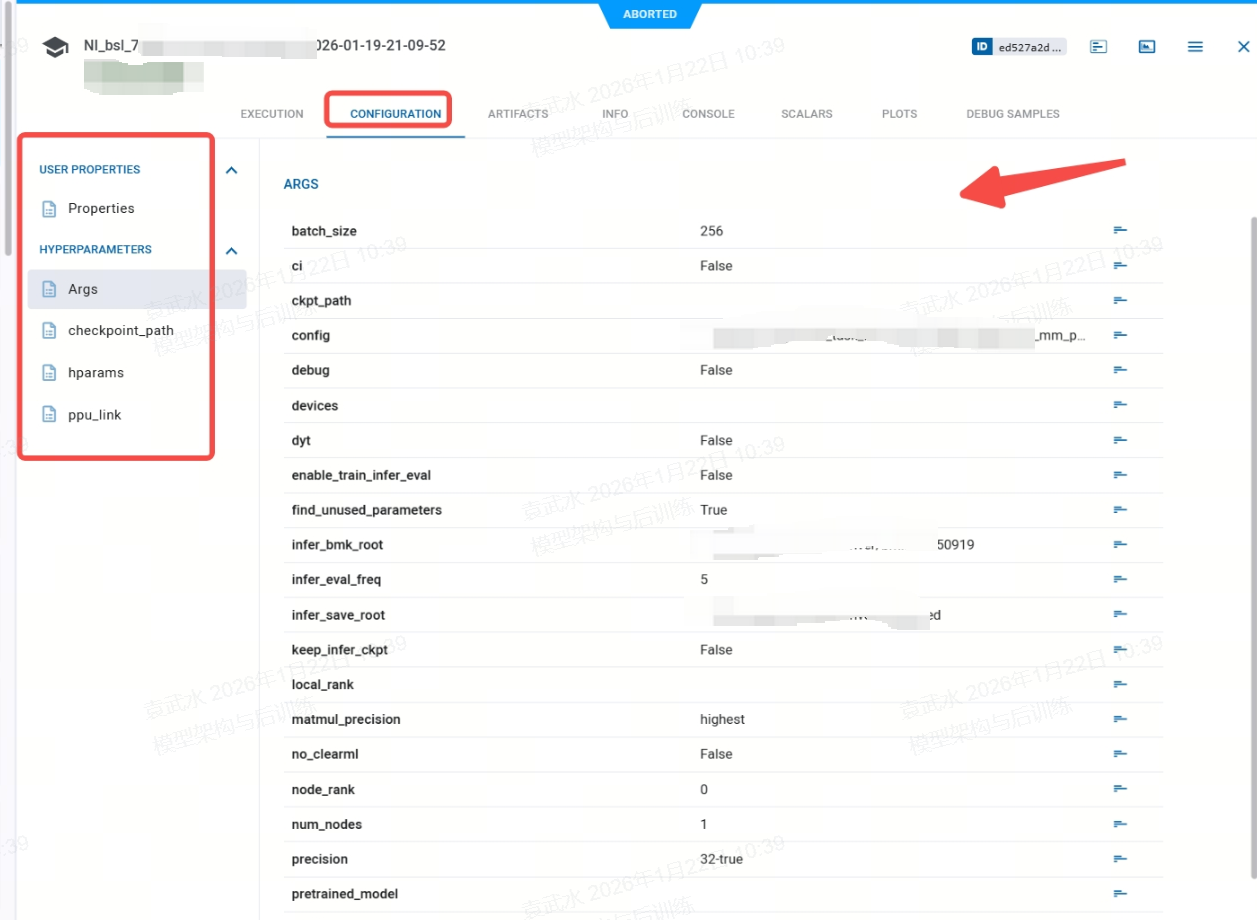Click the Args document icon
The width and height of the screenshot is (1257, 920).
(49, 289)
